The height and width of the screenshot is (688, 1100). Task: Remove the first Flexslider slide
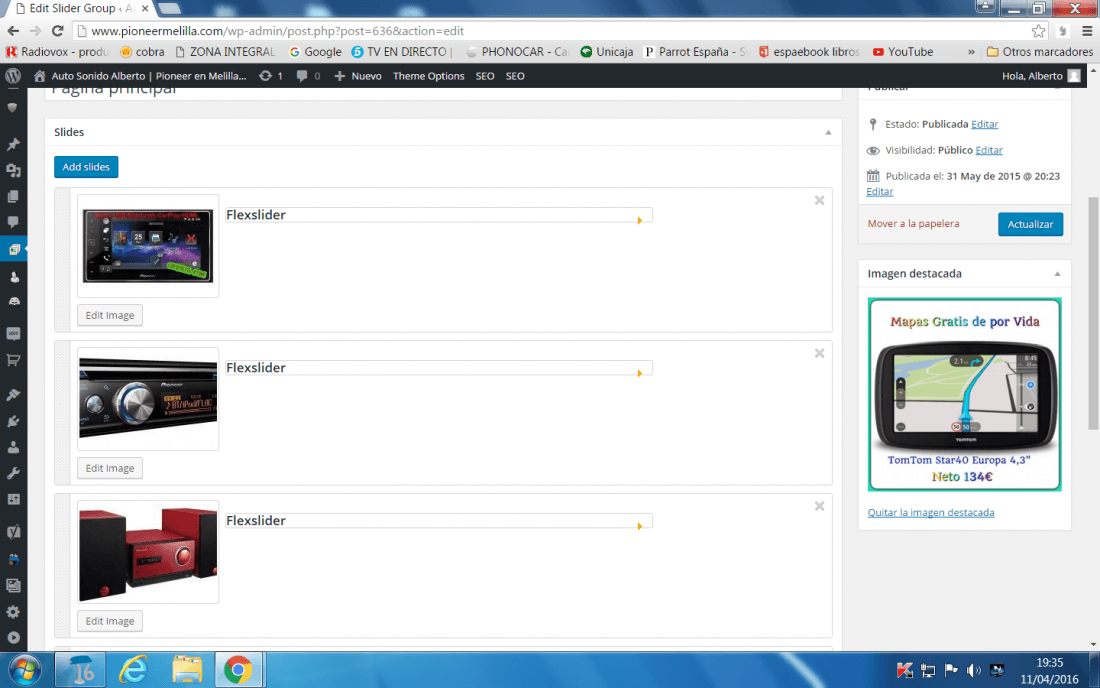(x=819, y=201)
